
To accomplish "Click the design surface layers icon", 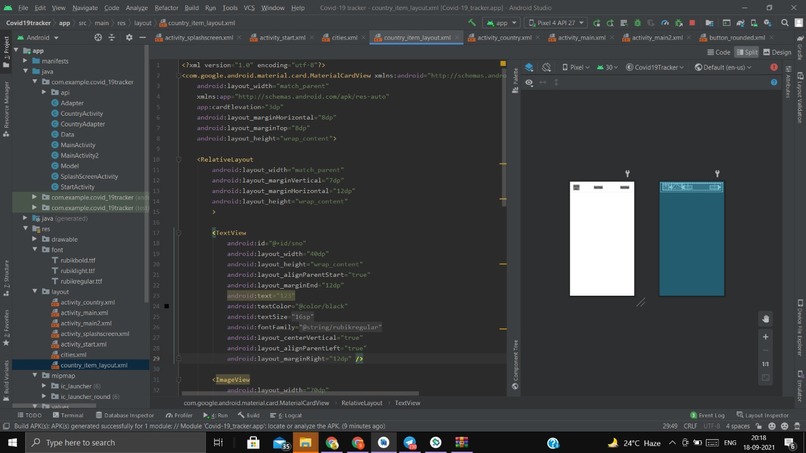I will tap(529, 67).
